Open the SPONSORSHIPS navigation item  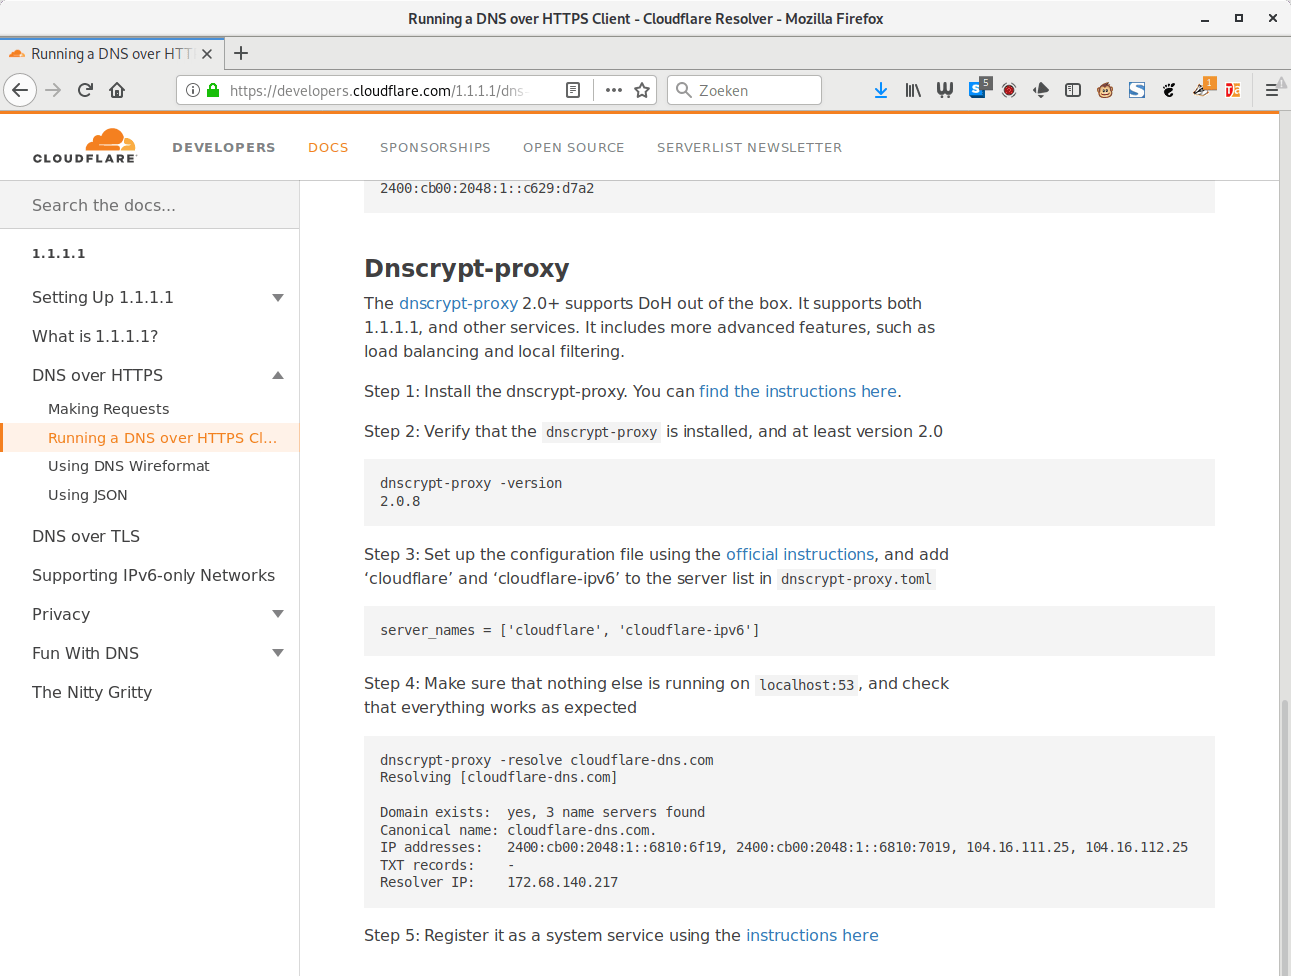(435, 148)
